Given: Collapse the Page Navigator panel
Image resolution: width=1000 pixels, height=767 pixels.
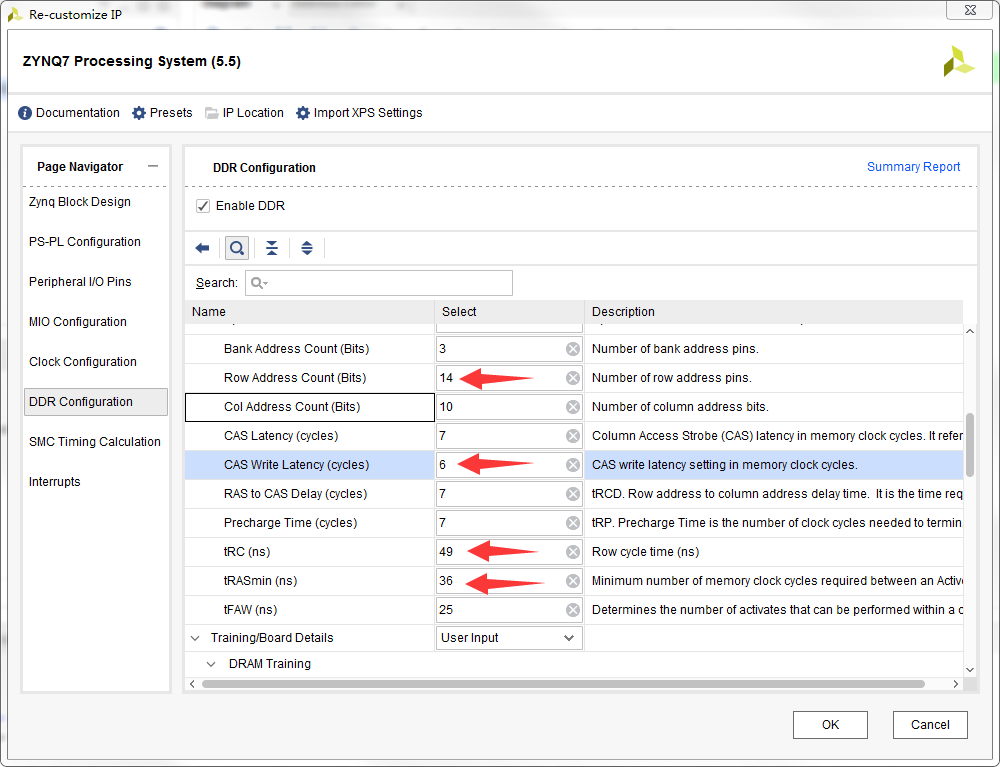Looking at the screenshot, I should tap(152, 166).
